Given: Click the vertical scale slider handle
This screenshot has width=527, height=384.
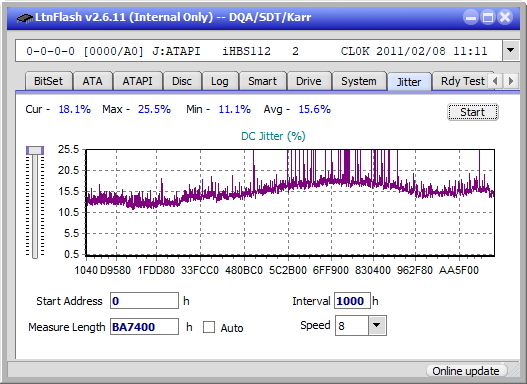Looking at the screenshot, I should tap(35, 150).
